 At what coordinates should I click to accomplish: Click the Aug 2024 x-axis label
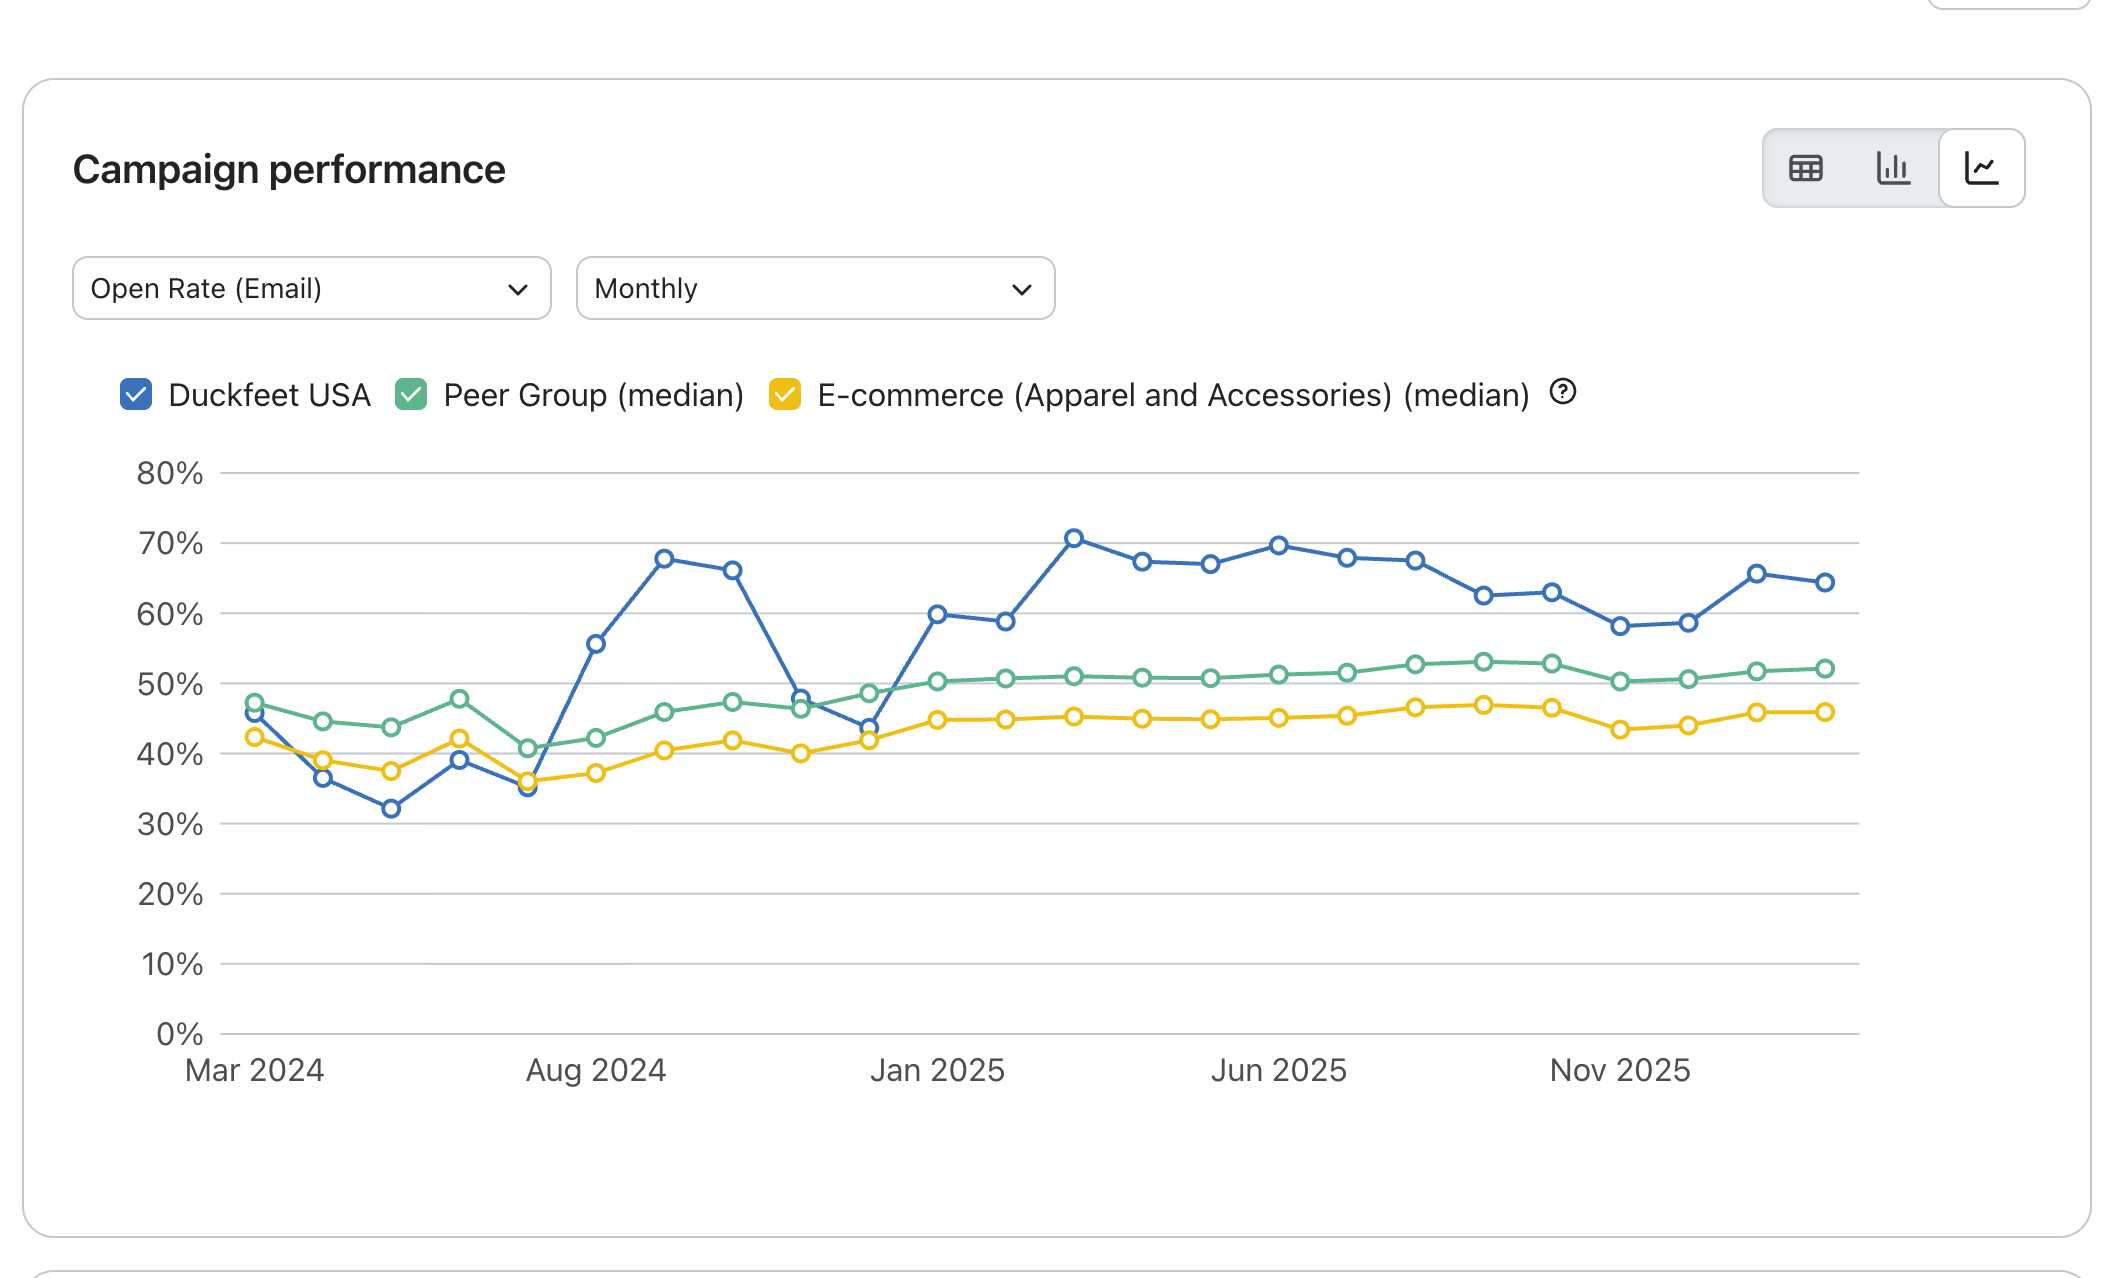click(x=596, y=1070)
